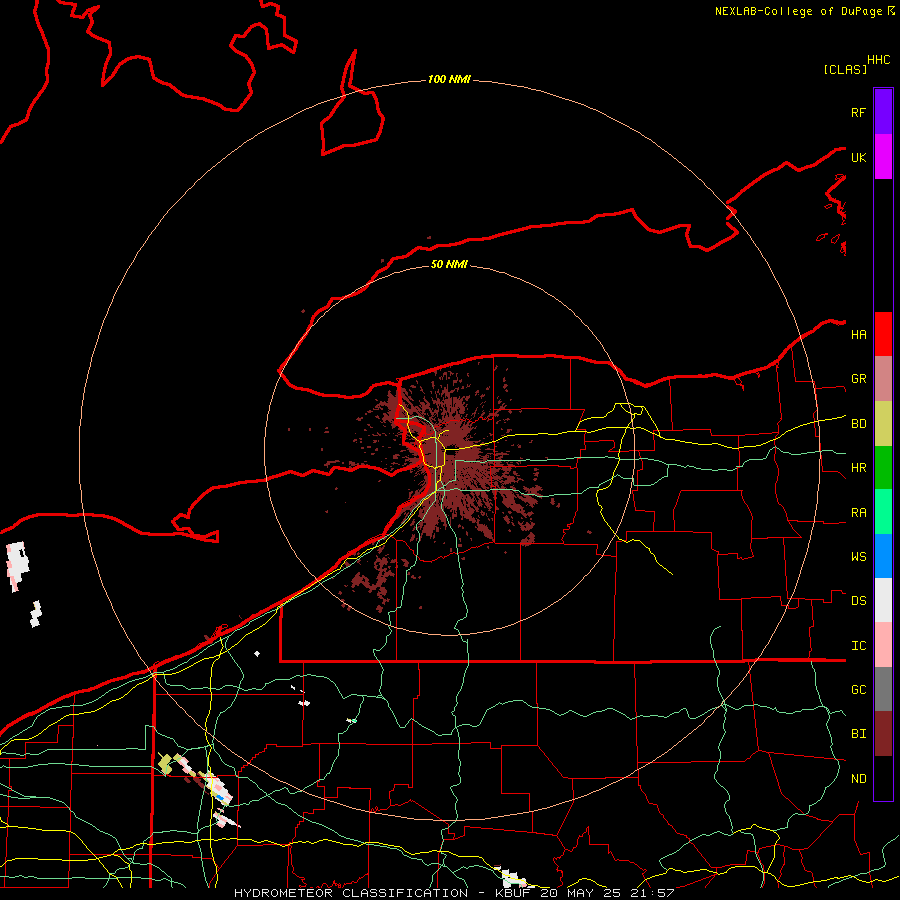
Task: Click the RA legend label
Action: click(858, 513)
